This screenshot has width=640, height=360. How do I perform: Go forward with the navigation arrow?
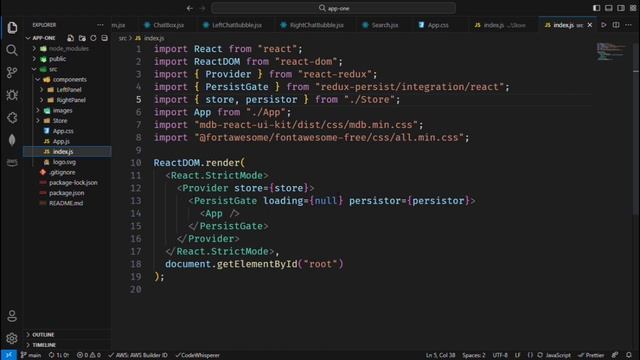point(202,8)
